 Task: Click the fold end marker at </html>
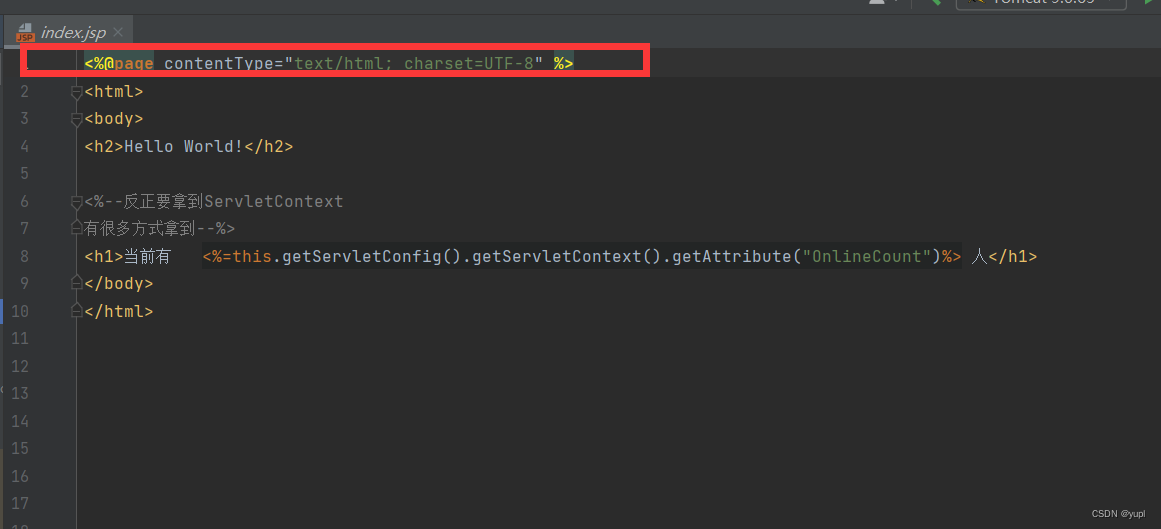(76, 311)
